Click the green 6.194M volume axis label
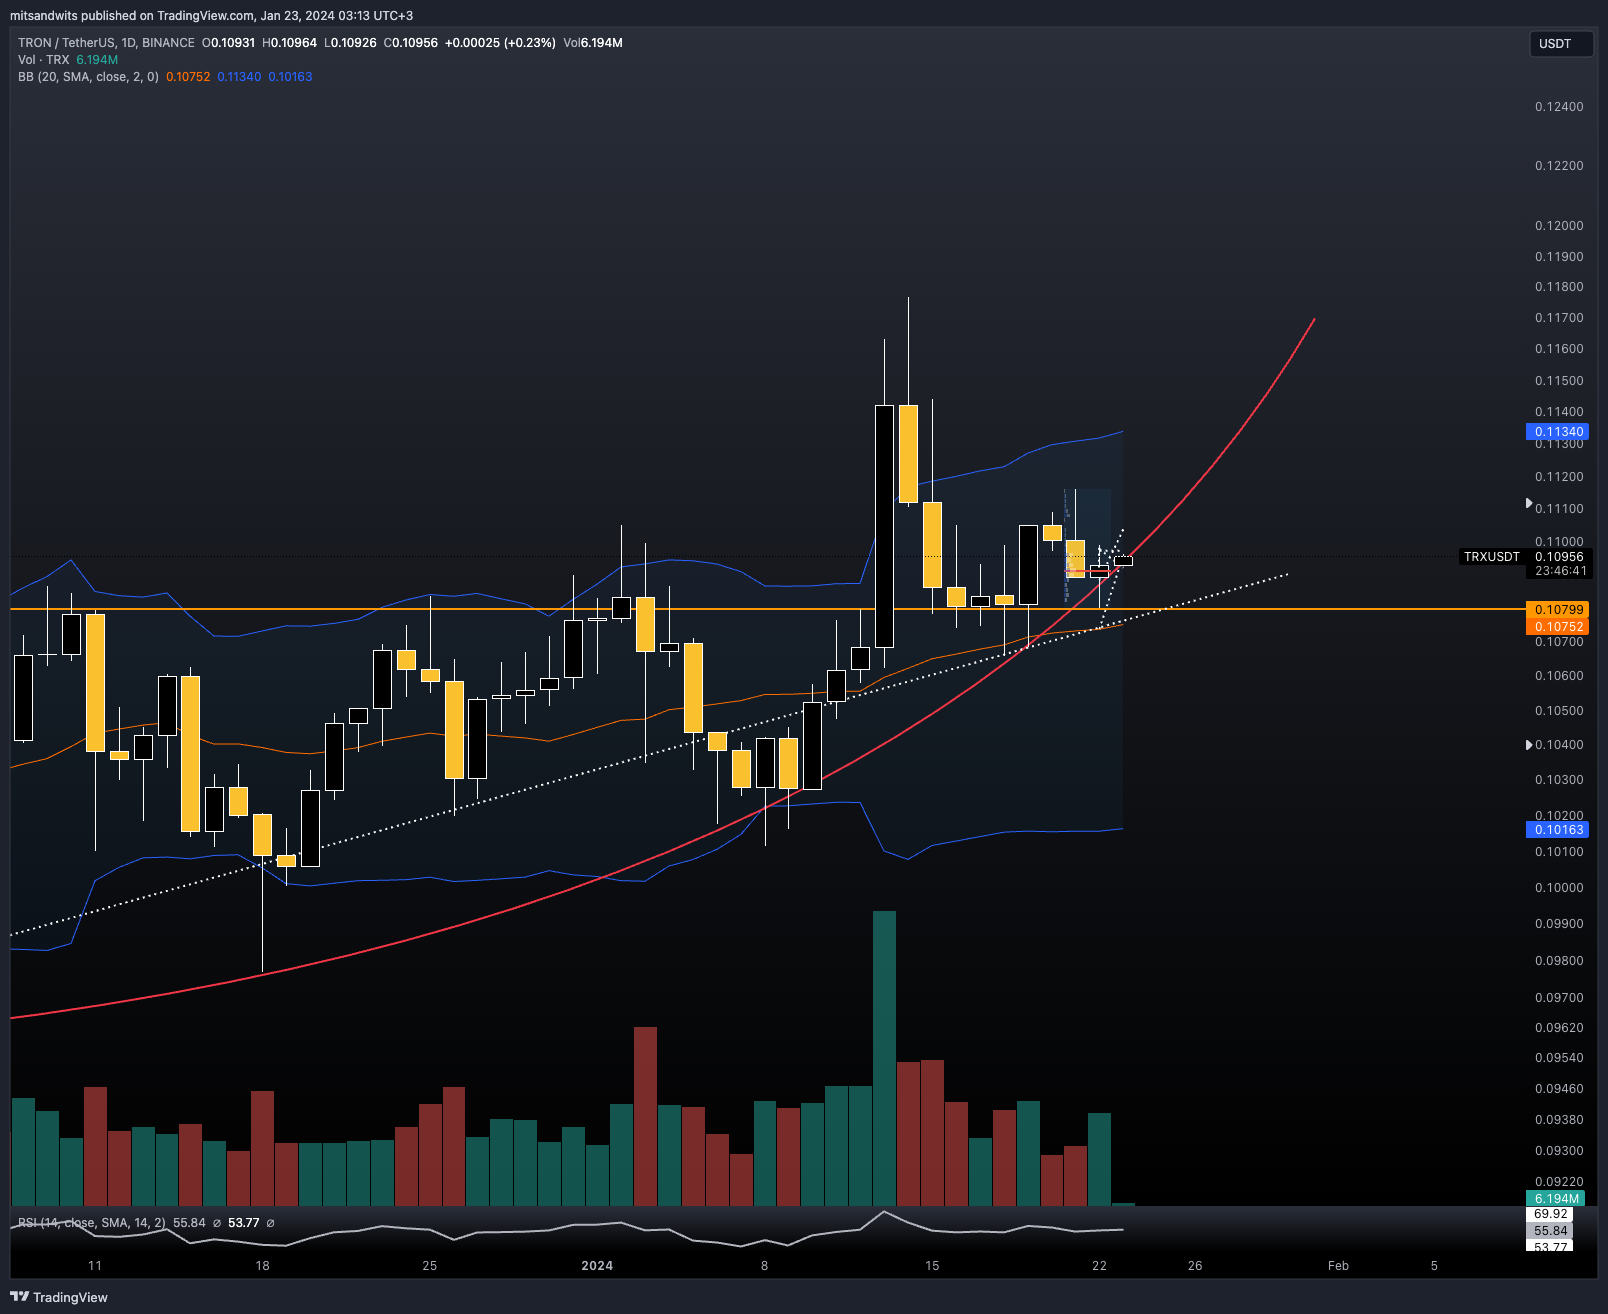The width and height of the screenshot is (1608, 1314). tap(1557, 1198)
